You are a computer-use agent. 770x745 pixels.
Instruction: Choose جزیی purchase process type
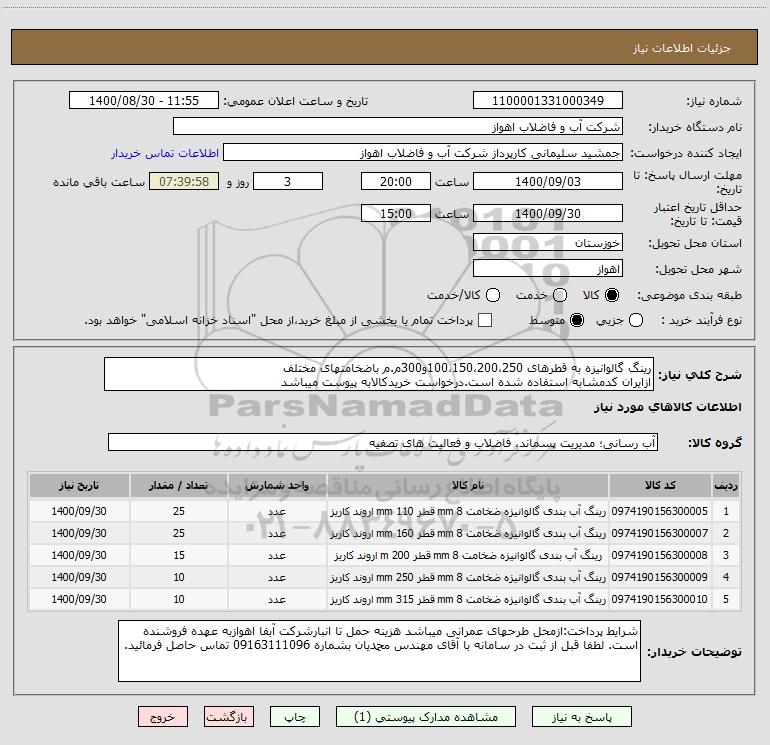635,320
